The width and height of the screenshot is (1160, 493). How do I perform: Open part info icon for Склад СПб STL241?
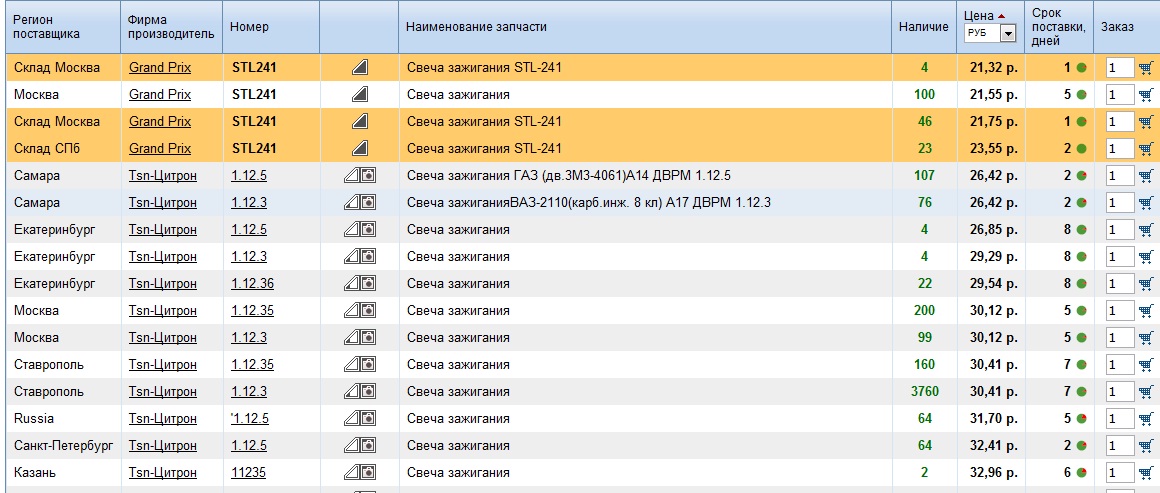[x=360, y=149]
